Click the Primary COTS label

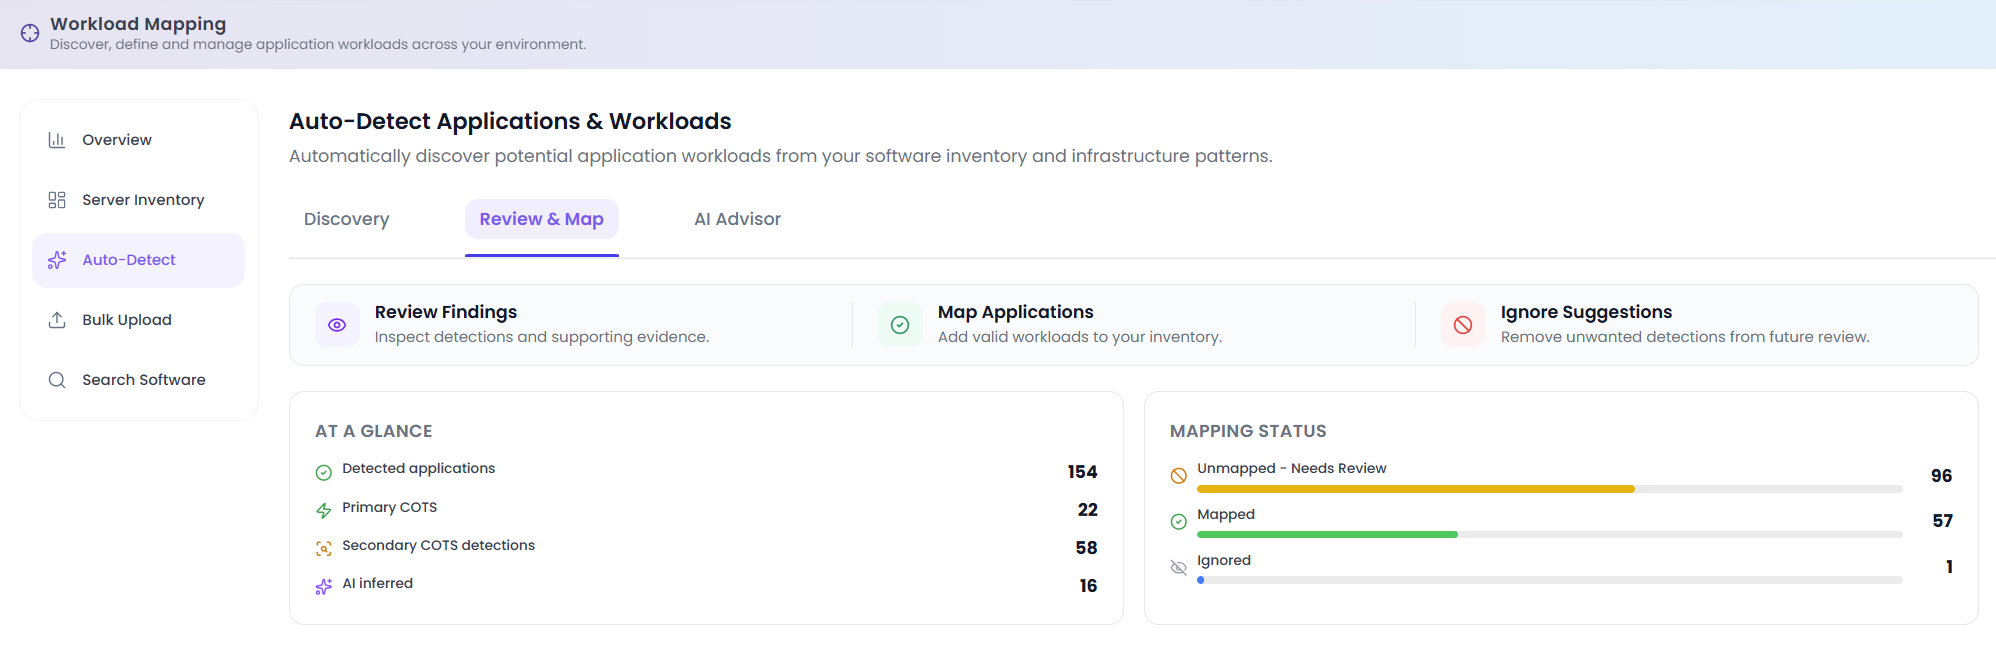(390, 507)
